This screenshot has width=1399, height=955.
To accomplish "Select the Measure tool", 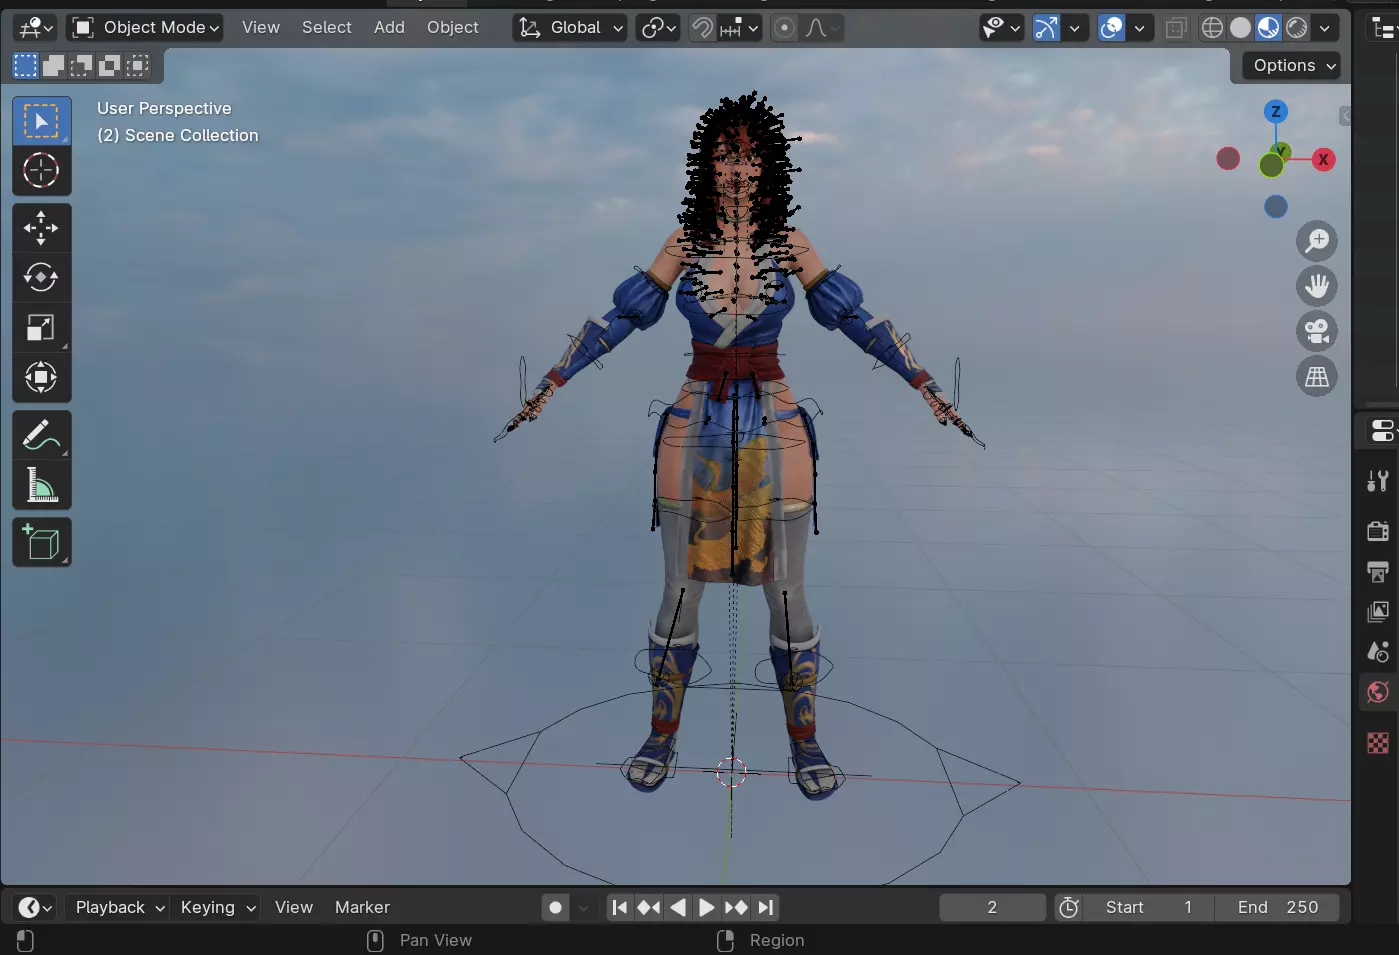I will (x=41, y=485).
